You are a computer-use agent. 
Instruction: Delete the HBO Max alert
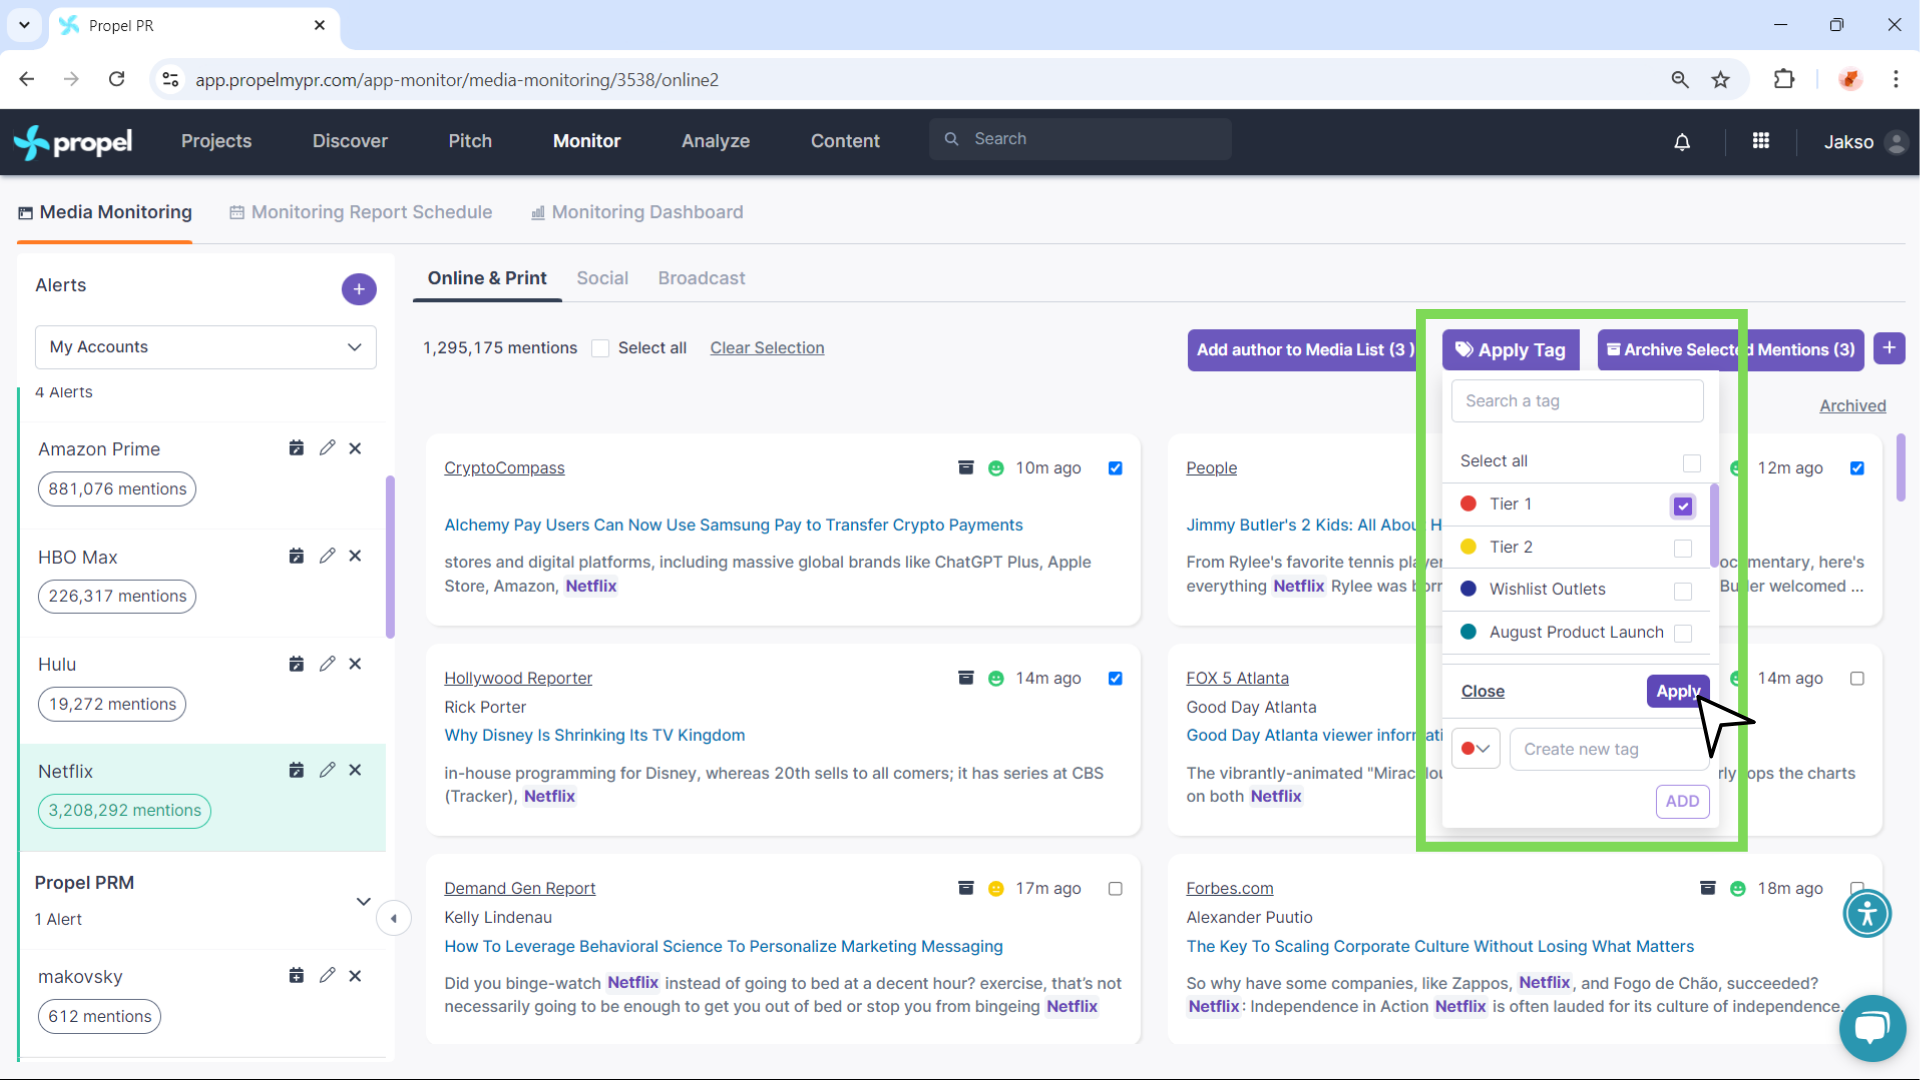(355, 556)
